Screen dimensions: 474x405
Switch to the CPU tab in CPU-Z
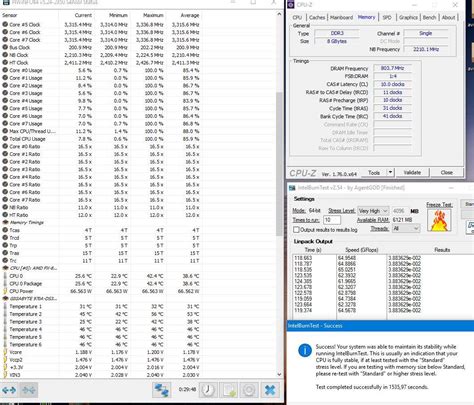click(x=297, y=17)
